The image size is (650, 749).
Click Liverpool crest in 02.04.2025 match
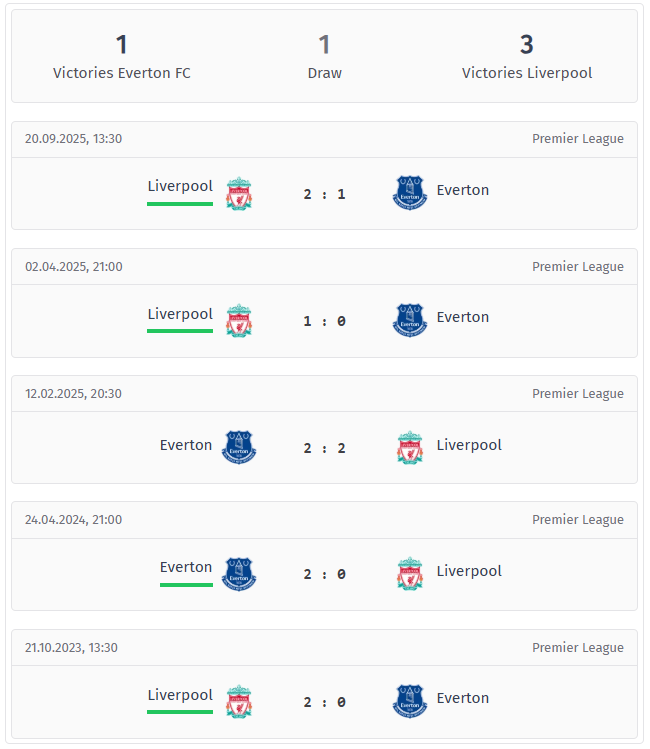tap(239, 321)
